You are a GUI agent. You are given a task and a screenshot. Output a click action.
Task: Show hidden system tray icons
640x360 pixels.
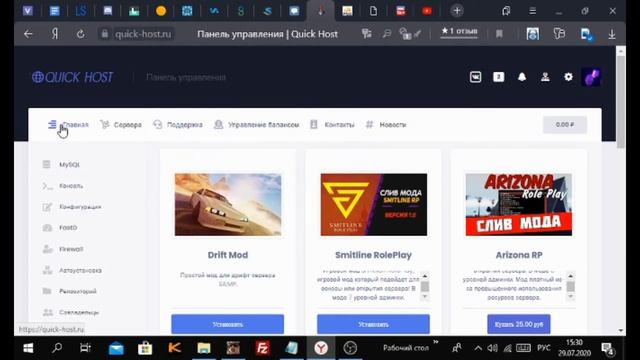click(478, 348)
